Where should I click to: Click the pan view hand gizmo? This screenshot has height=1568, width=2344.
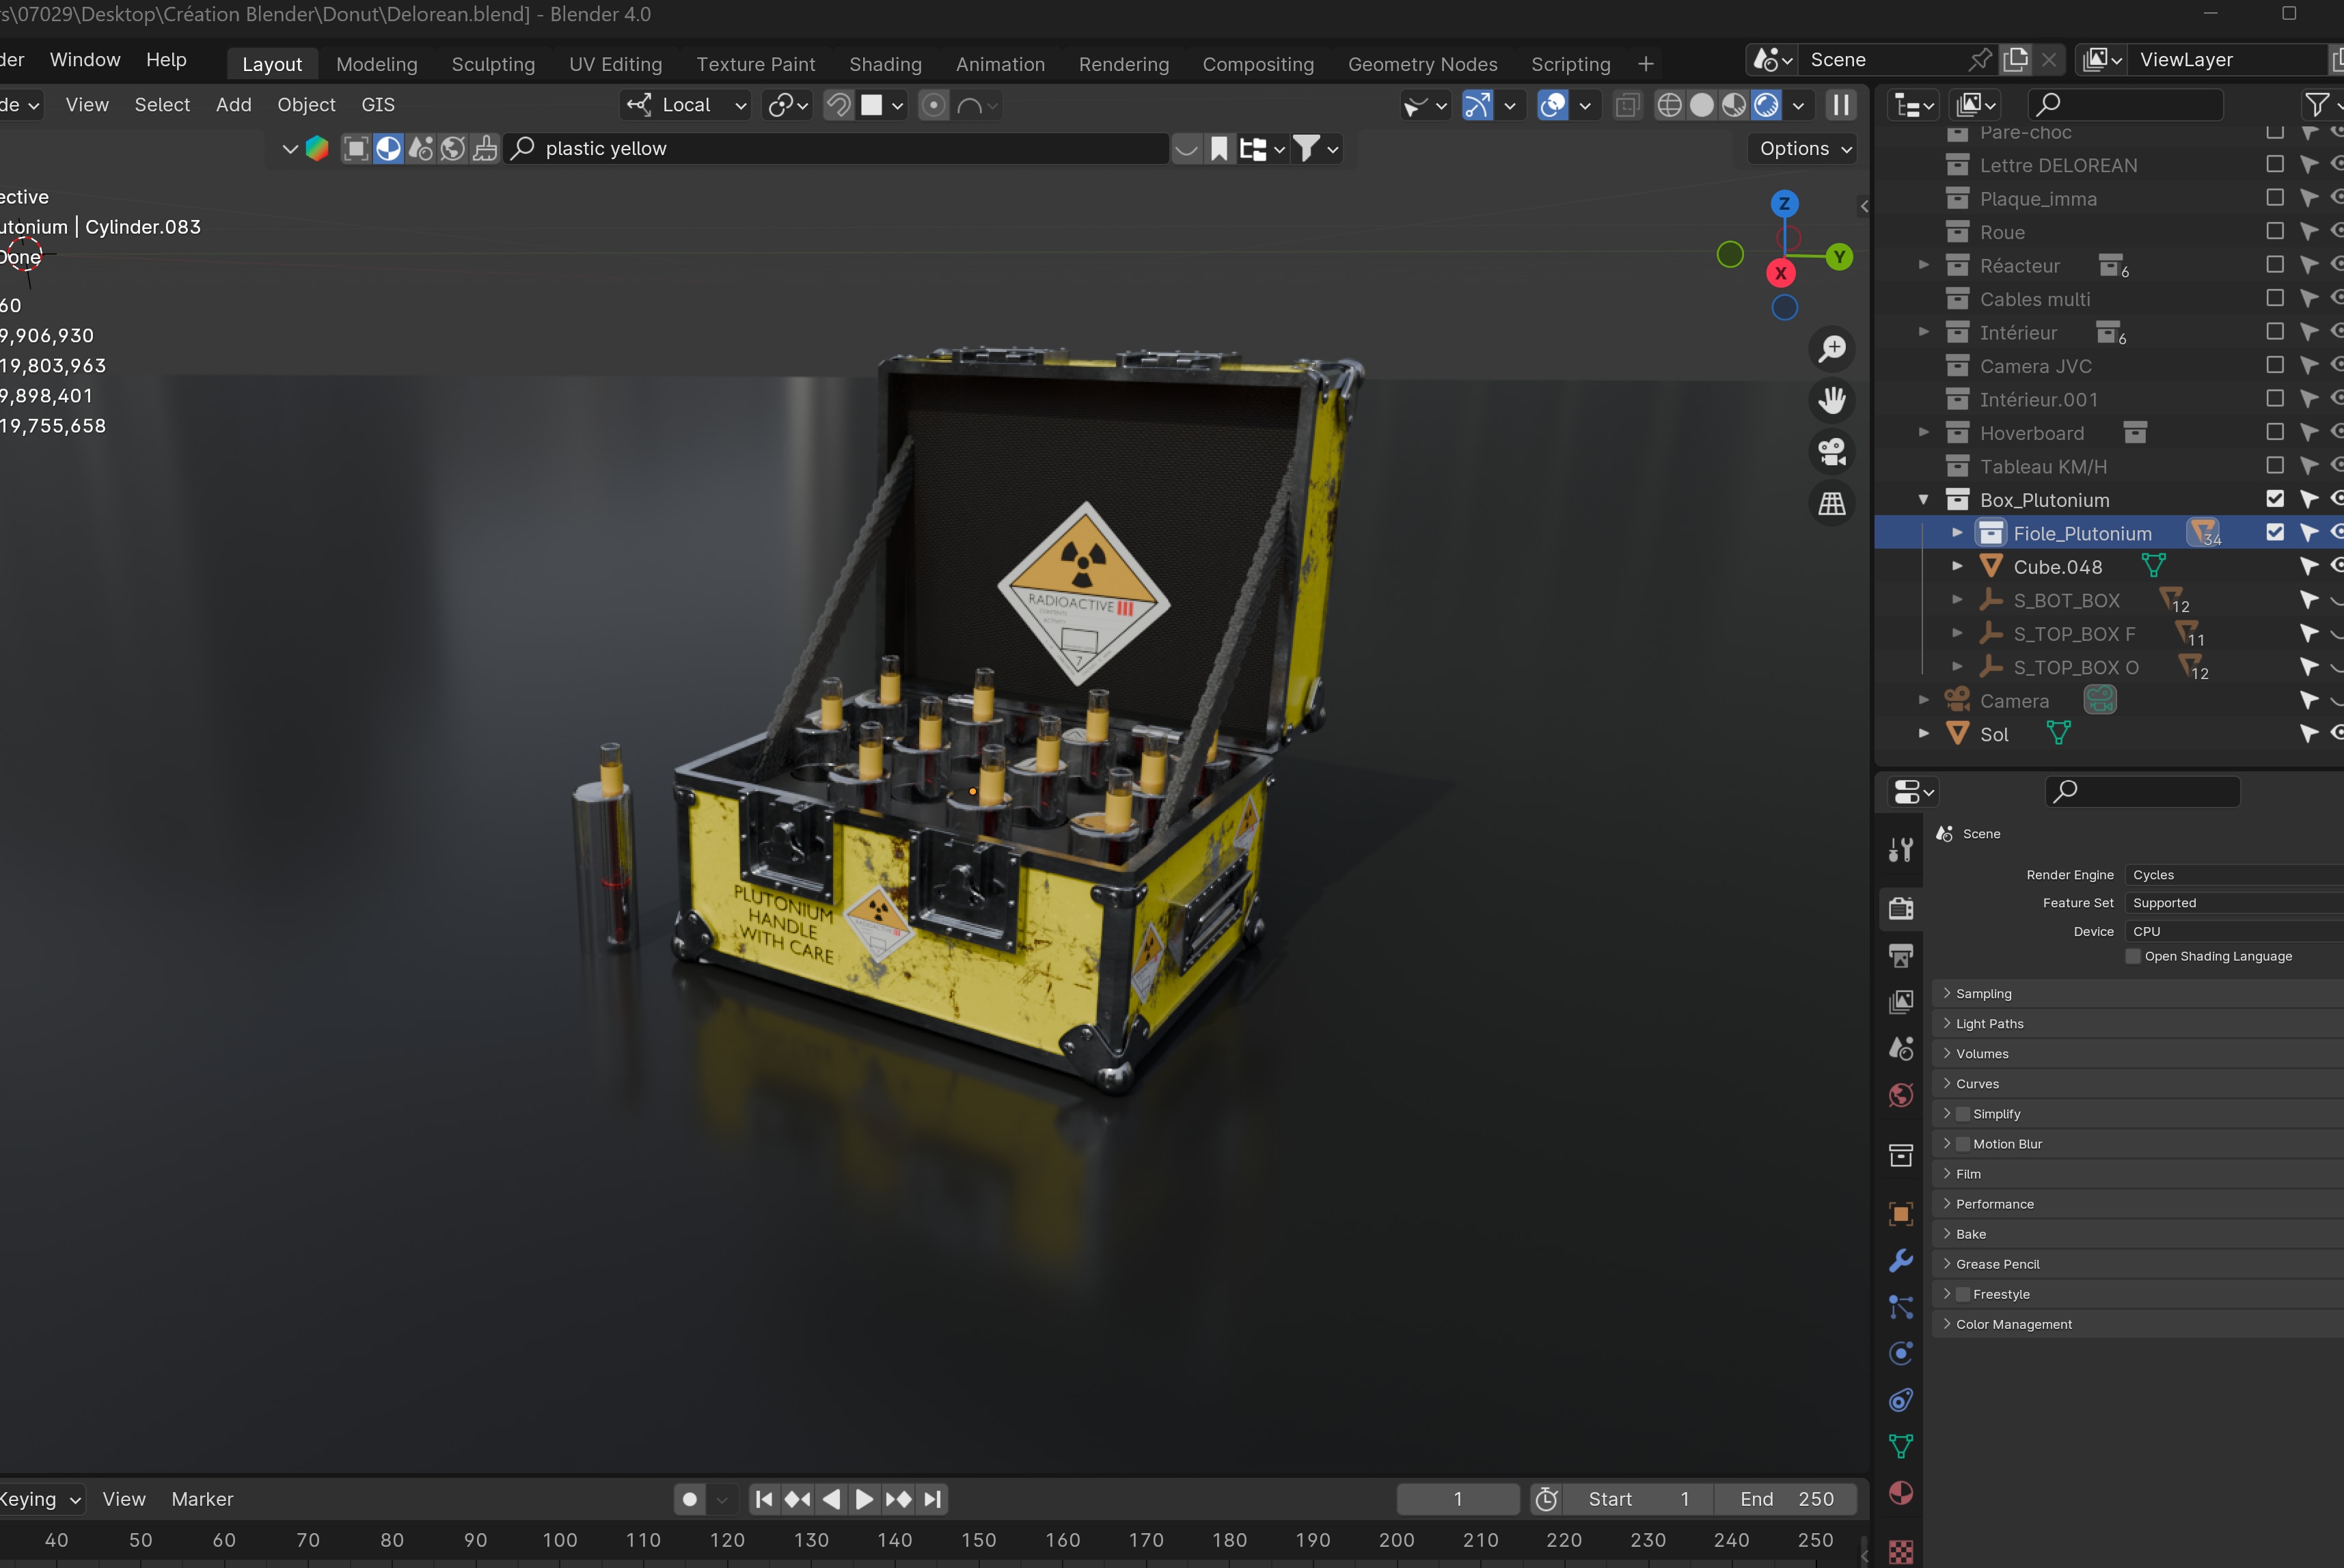coord(1831,400)
